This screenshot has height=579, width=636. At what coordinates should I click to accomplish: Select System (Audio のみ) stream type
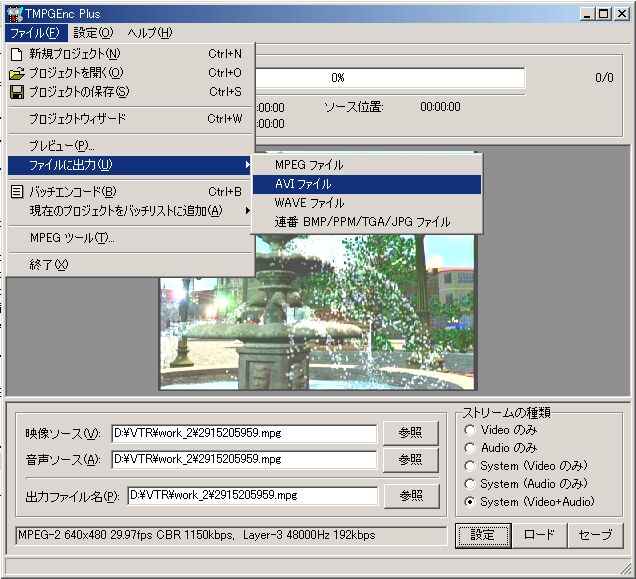tap(526, 484)
